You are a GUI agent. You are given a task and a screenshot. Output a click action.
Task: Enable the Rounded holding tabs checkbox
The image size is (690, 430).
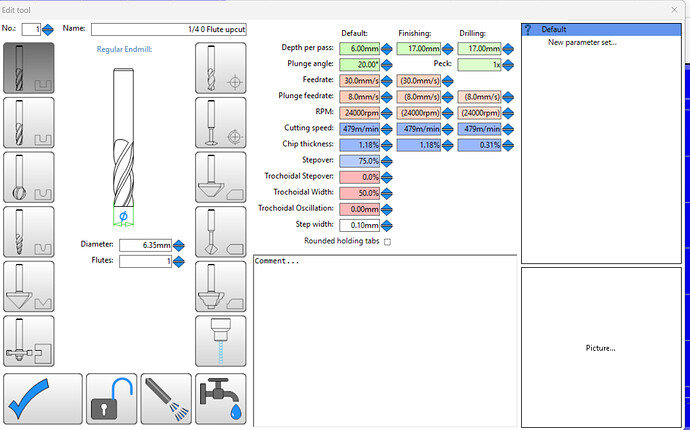pyautogui.click(x=387, y=242)
